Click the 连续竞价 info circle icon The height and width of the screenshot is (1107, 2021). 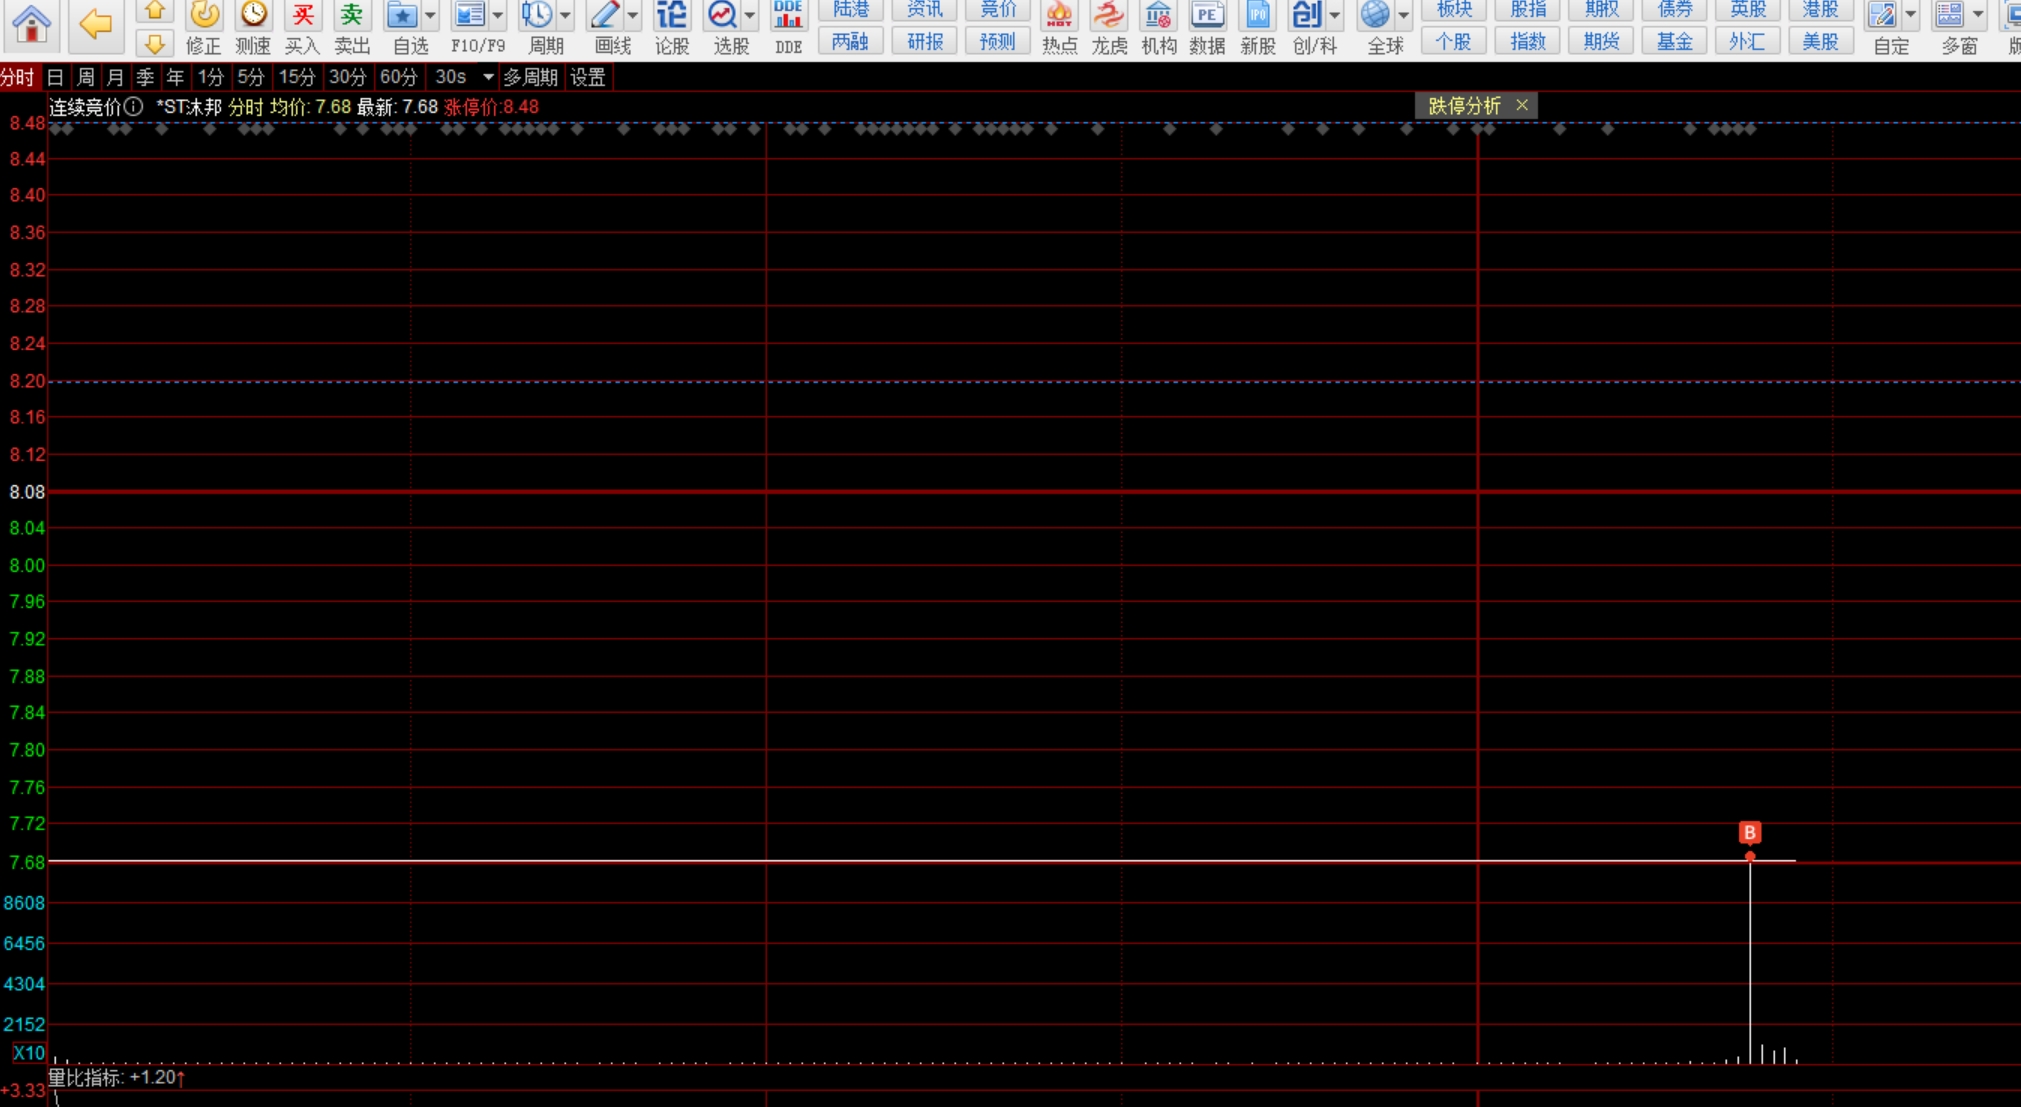point(134,107)
